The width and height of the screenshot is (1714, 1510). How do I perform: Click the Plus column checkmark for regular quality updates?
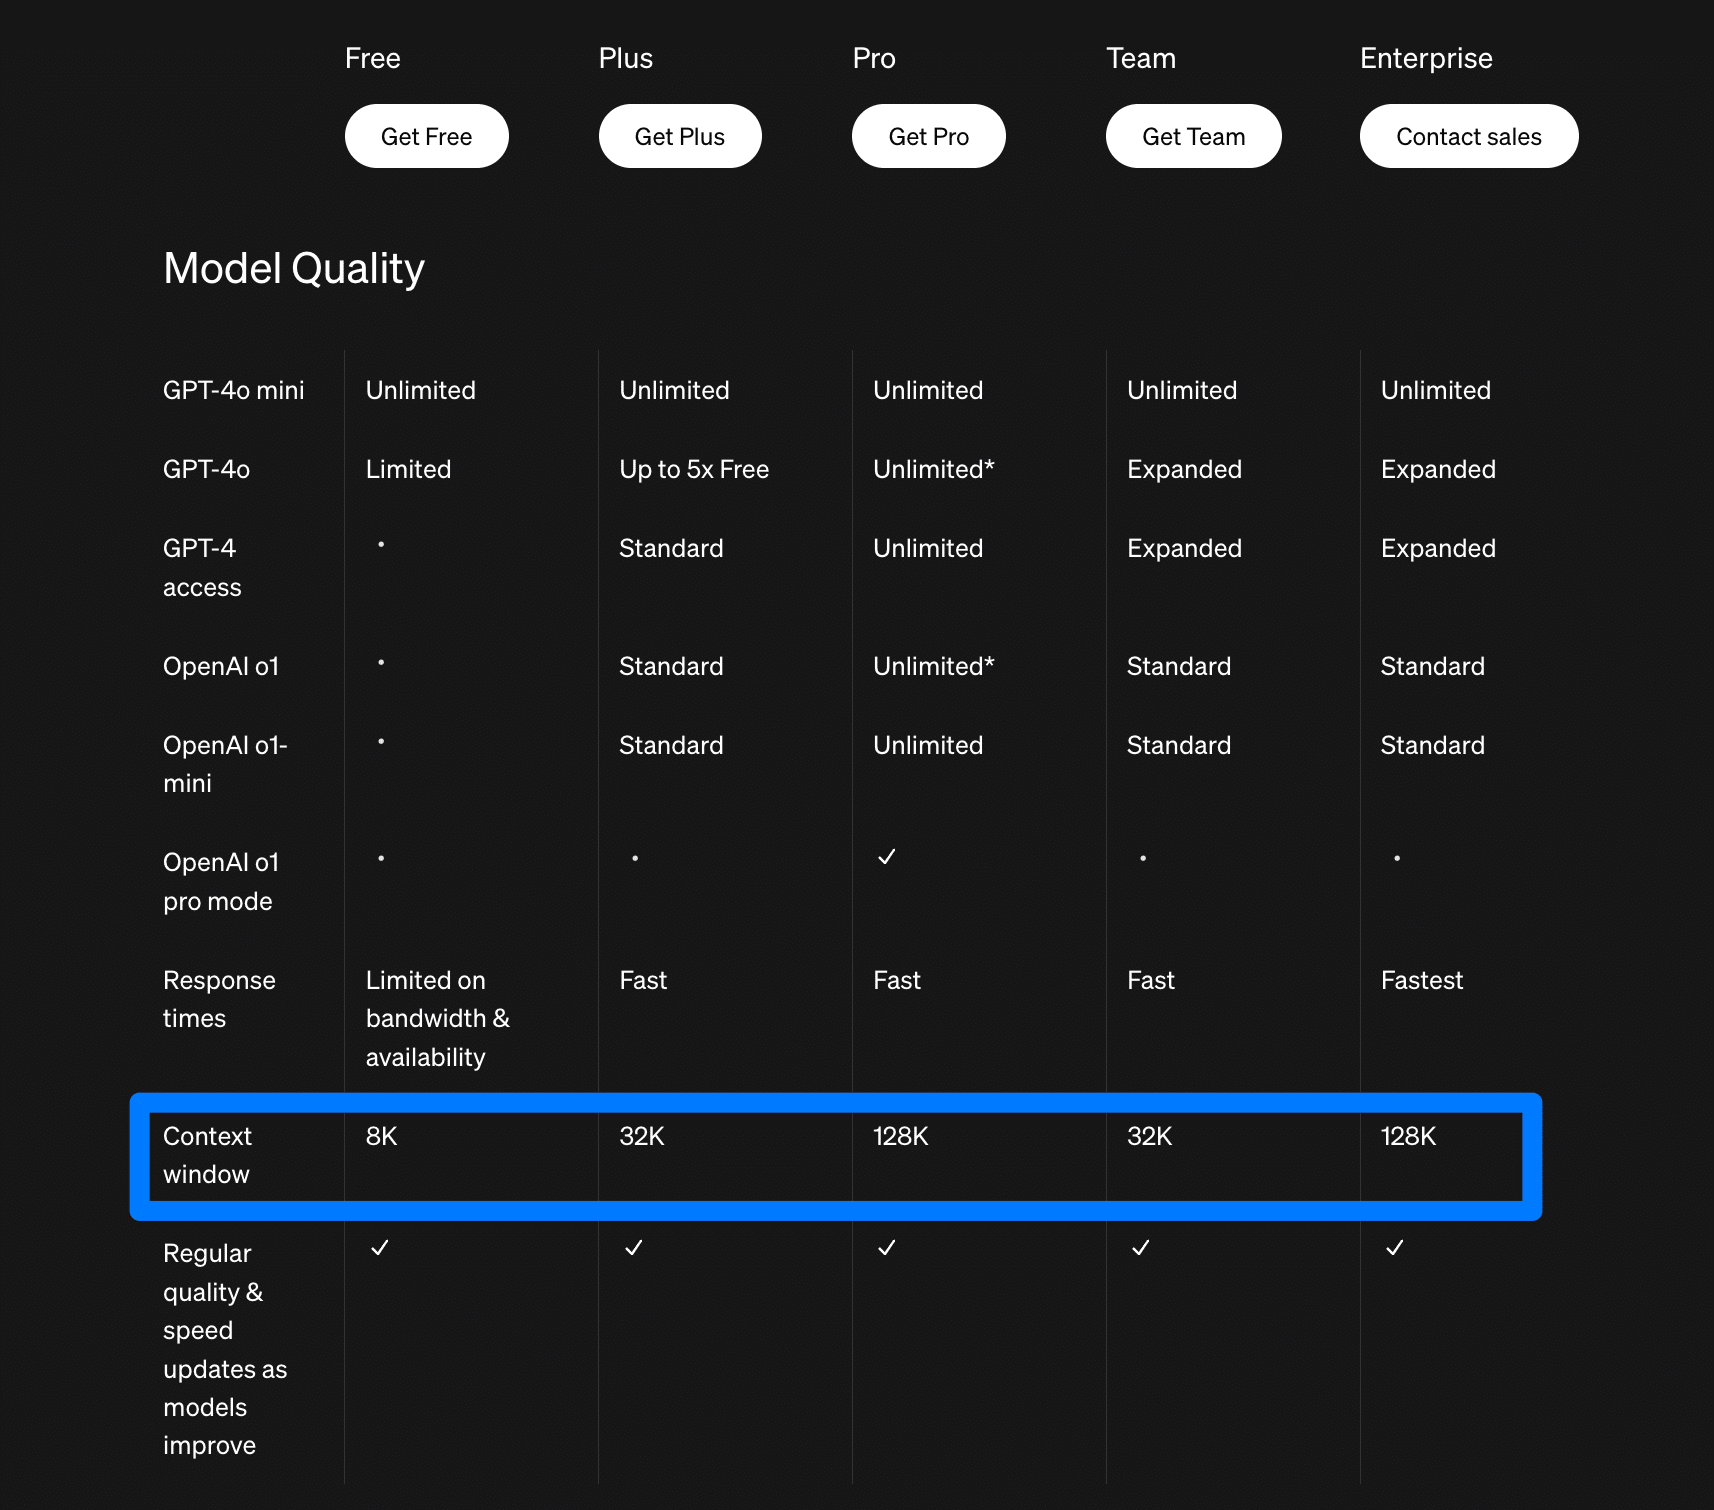click(634, 1248)
